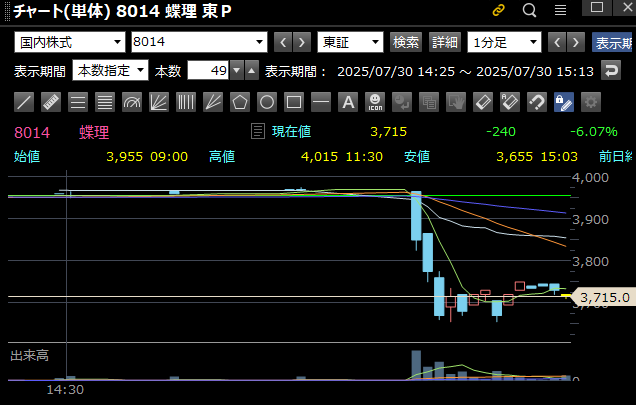The height and width of the screenshot is (405, 636).
Task: Open the smiley icon stamp tool
Action: (375, 102)
